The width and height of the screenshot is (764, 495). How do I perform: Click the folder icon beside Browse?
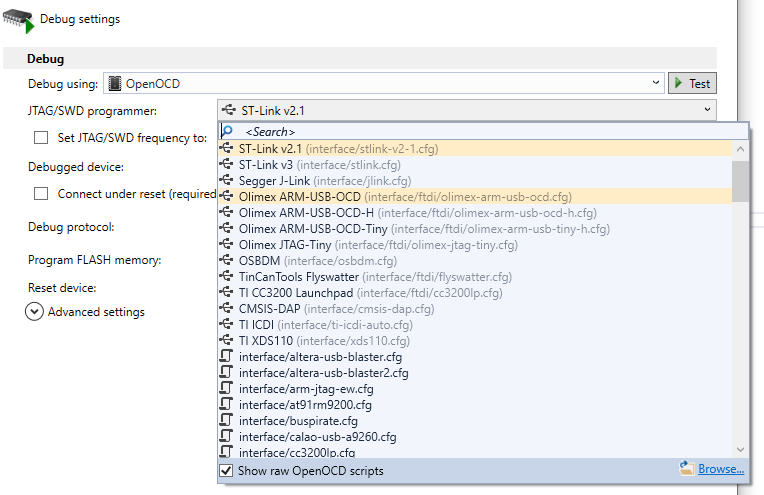click(x=687, y=468)
